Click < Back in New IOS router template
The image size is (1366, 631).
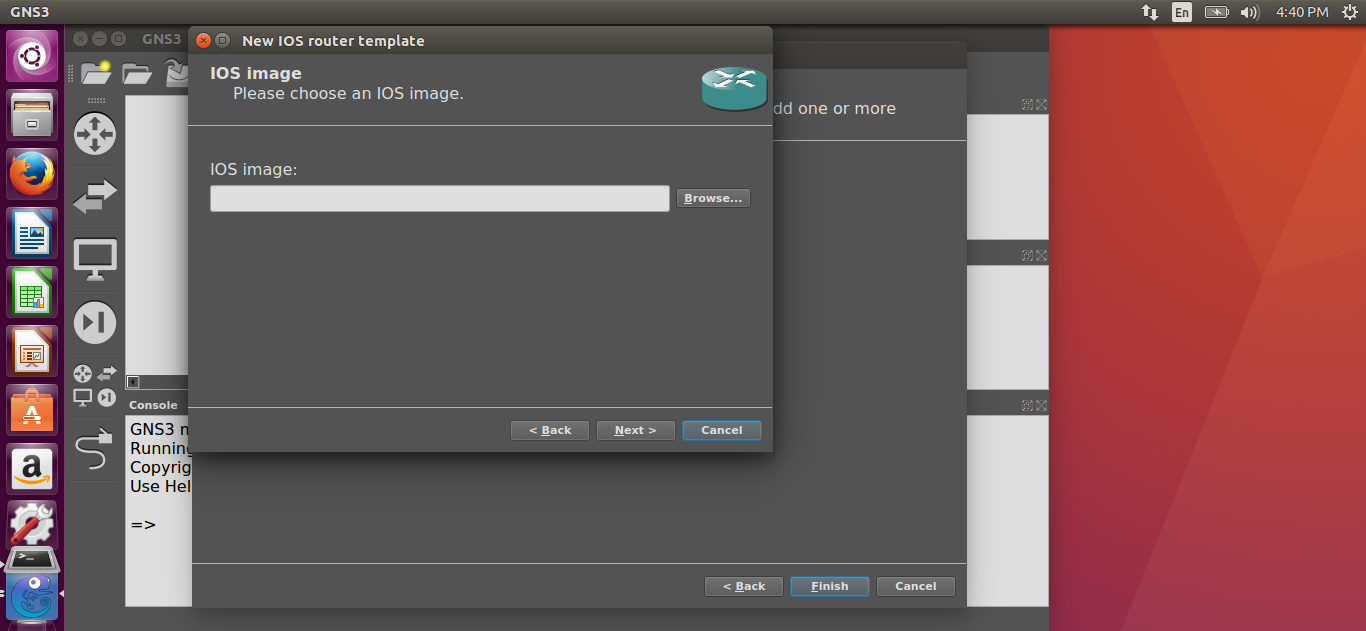pyautogui.click(x=550, y=430)
